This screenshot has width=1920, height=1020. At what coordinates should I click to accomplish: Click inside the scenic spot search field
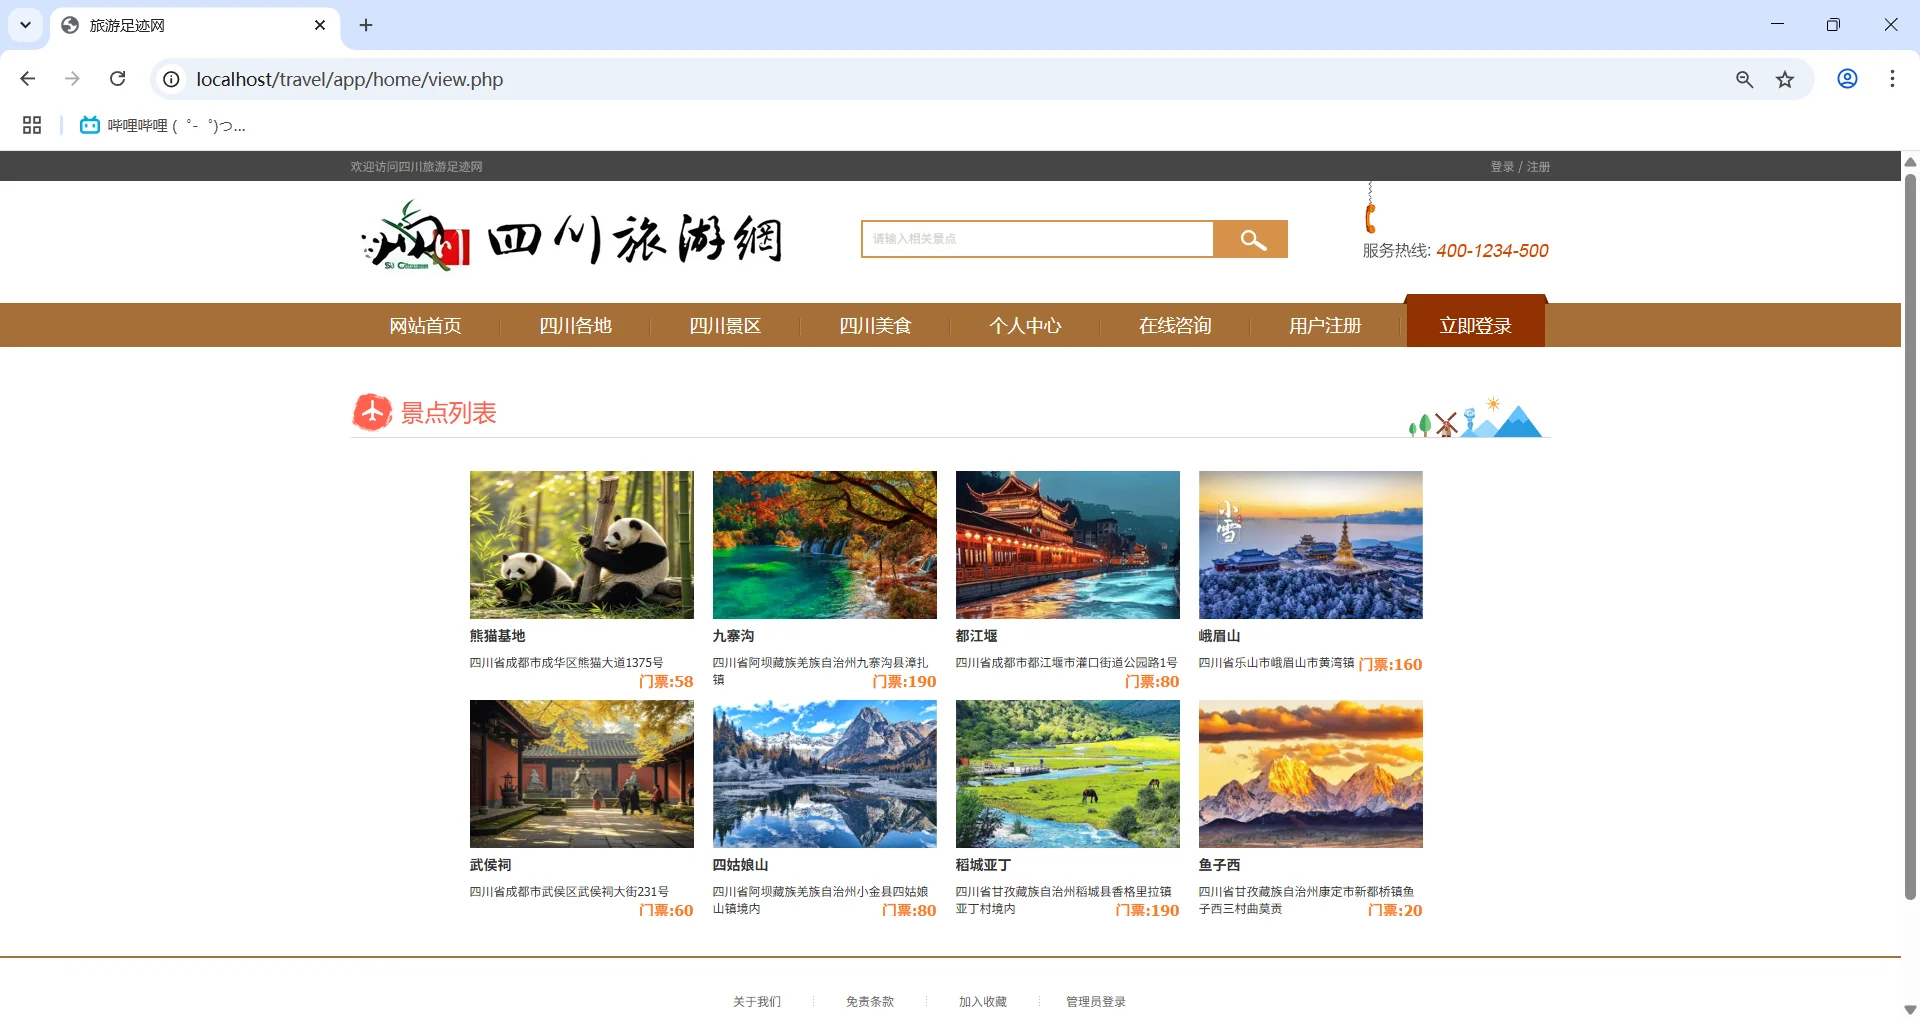point(1035,239)
